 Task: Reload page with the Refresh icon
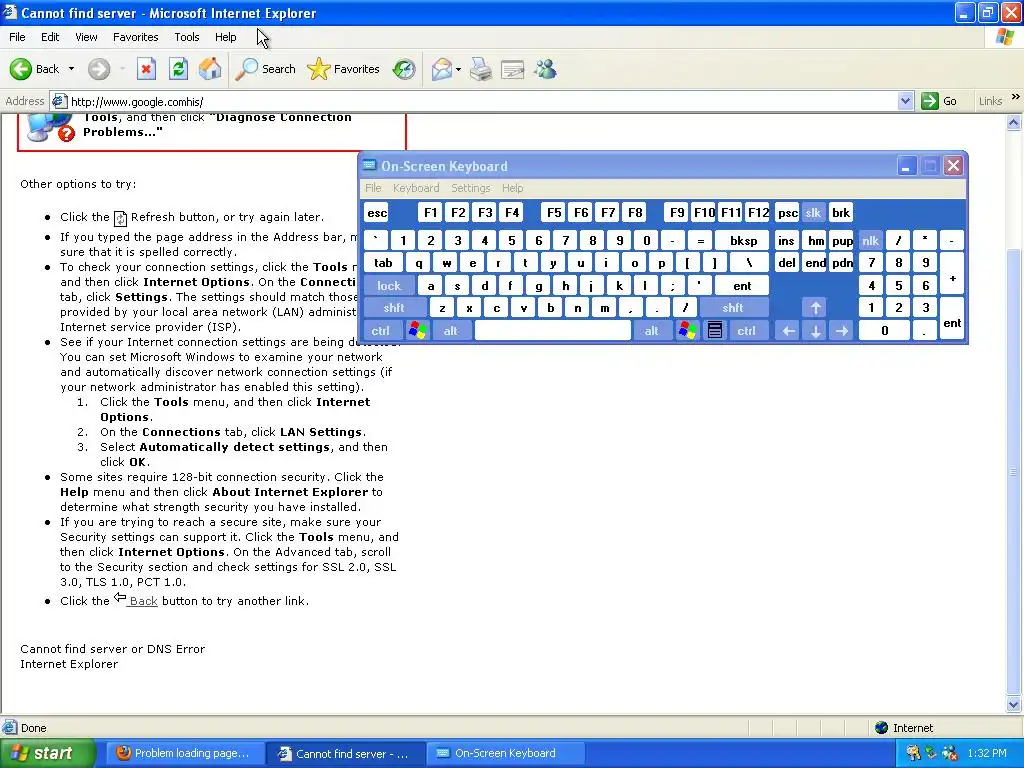(178, 69)
